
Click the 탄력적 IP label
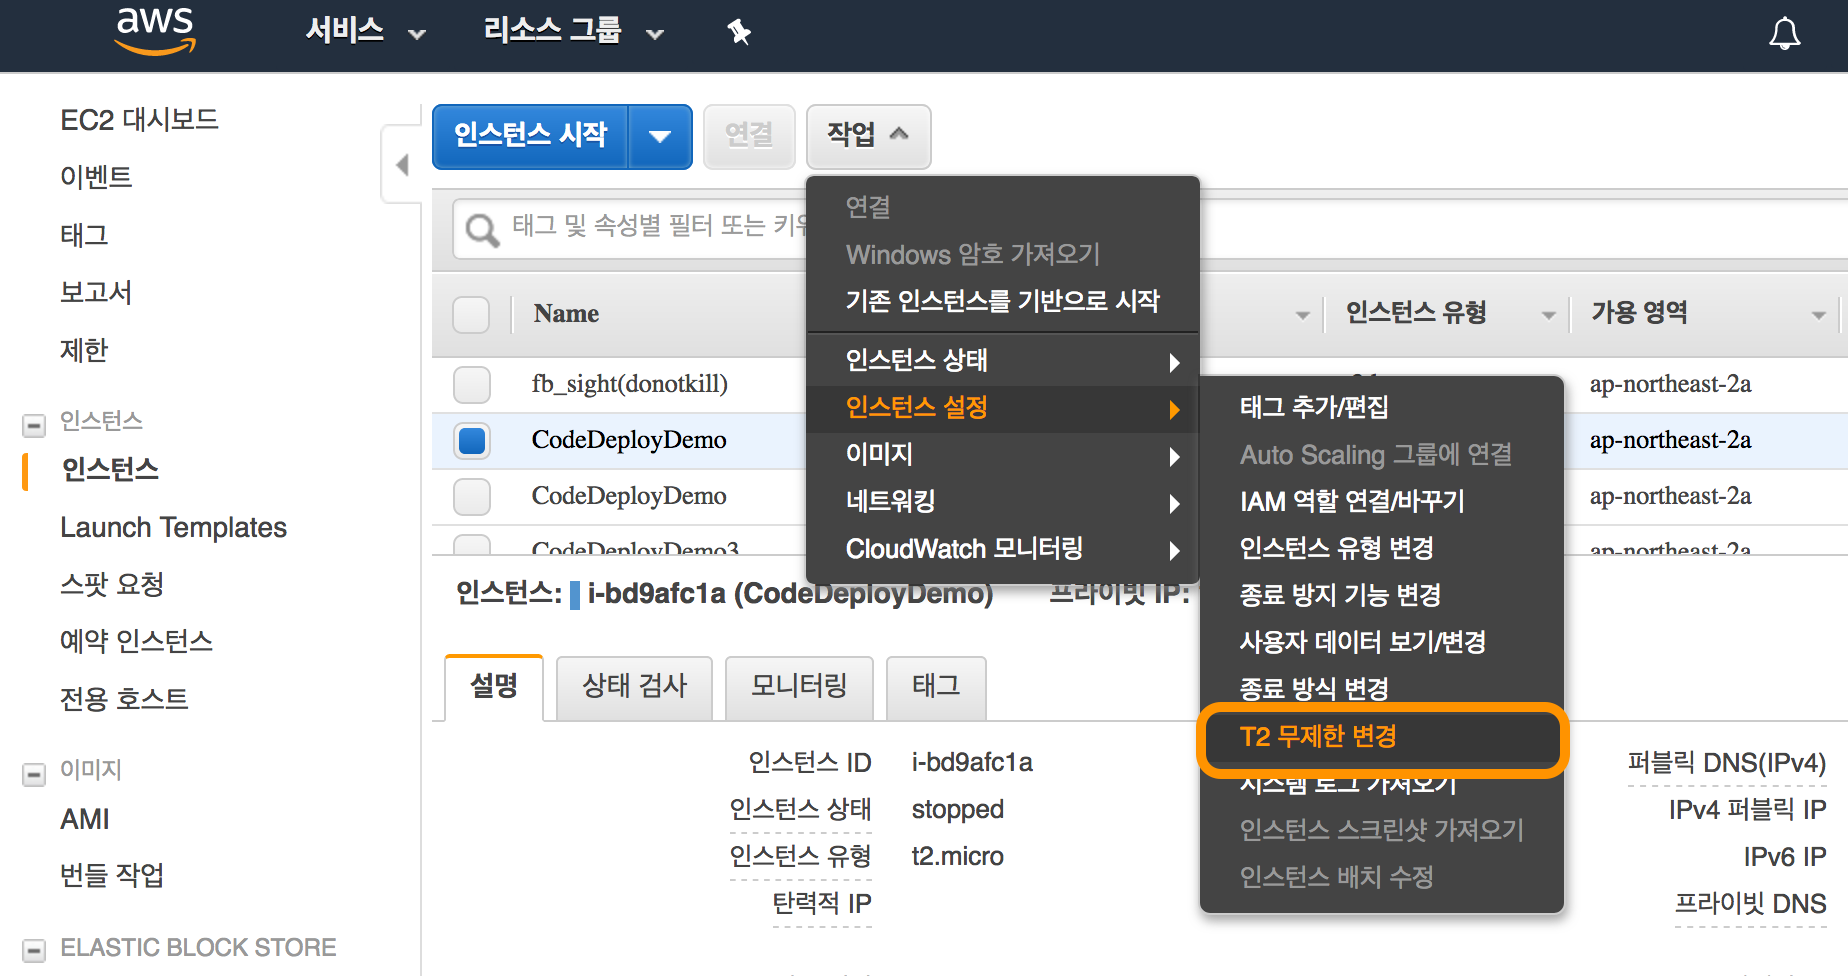pos(822,904)
